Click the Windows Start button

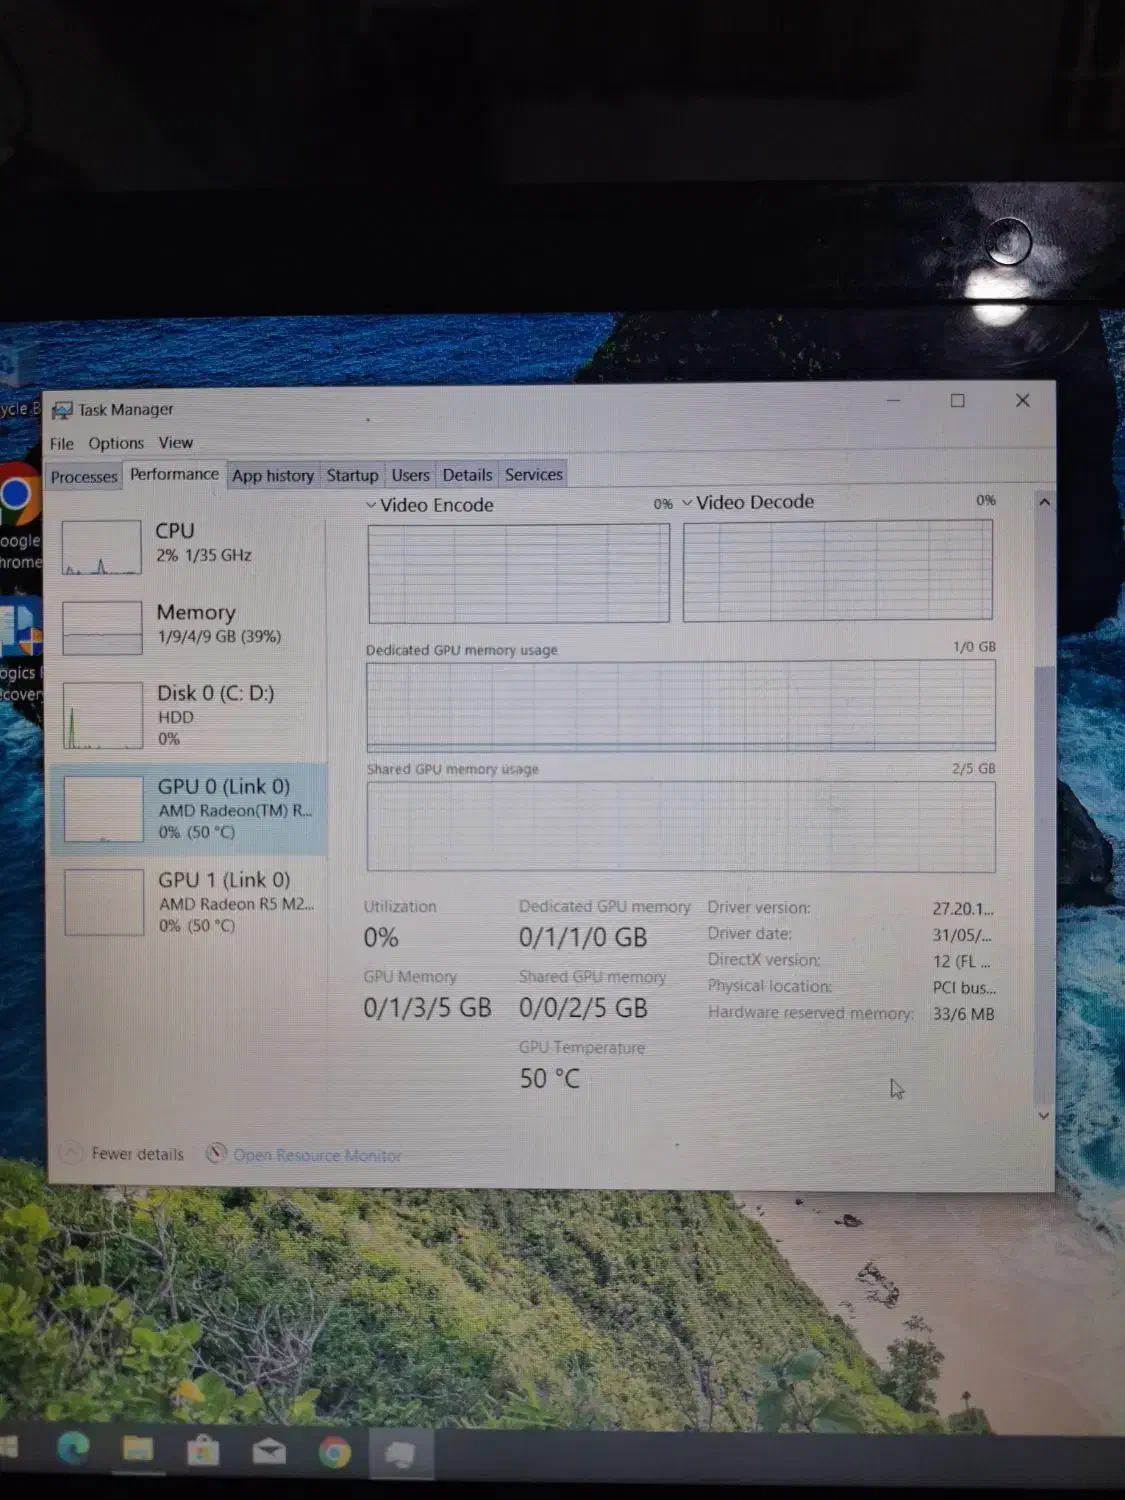point(9,1448)
